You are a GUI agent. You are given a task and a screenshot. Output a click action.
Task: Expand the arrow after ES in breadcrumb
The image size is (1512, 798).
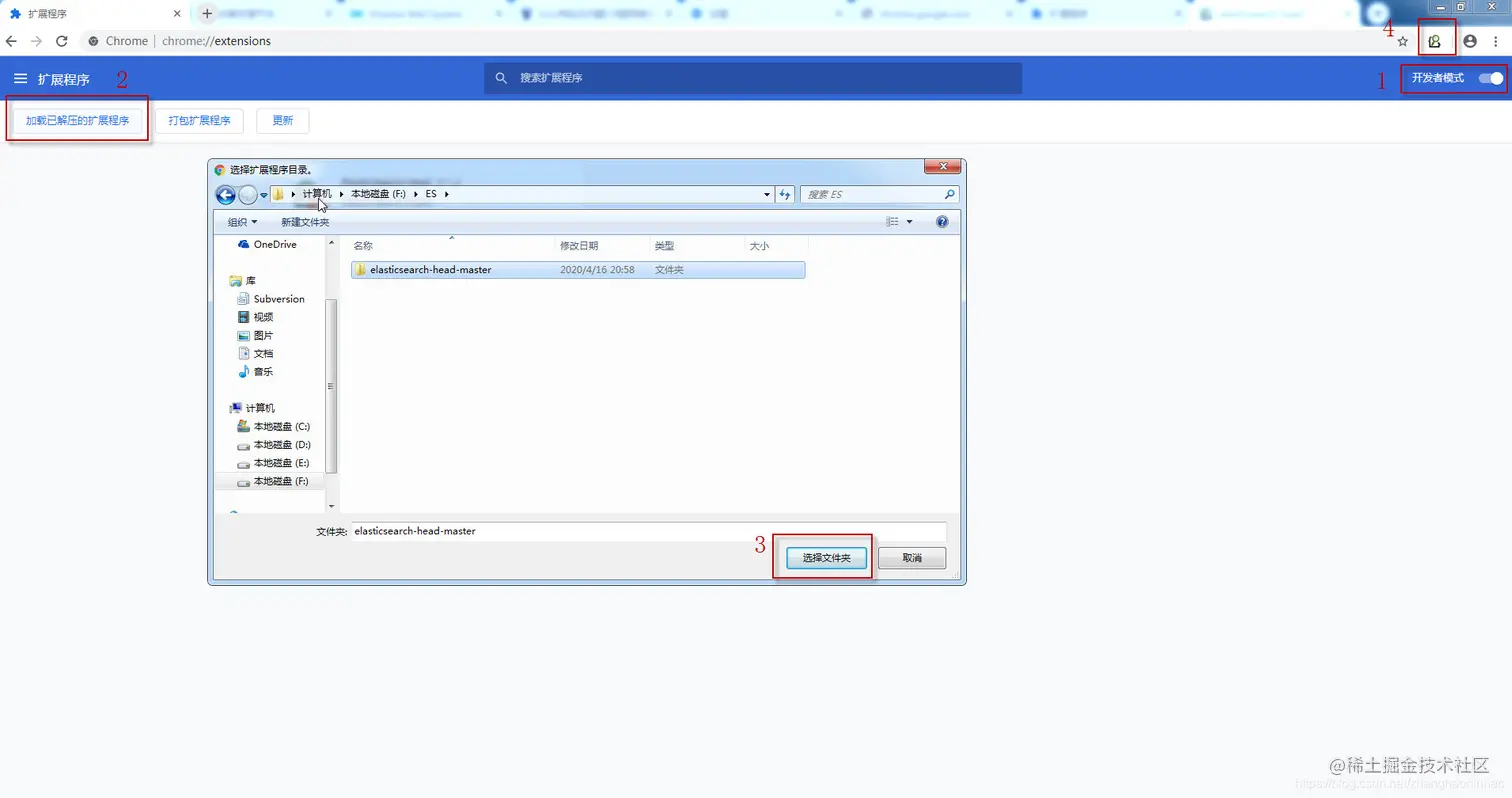tap(448, 194)
